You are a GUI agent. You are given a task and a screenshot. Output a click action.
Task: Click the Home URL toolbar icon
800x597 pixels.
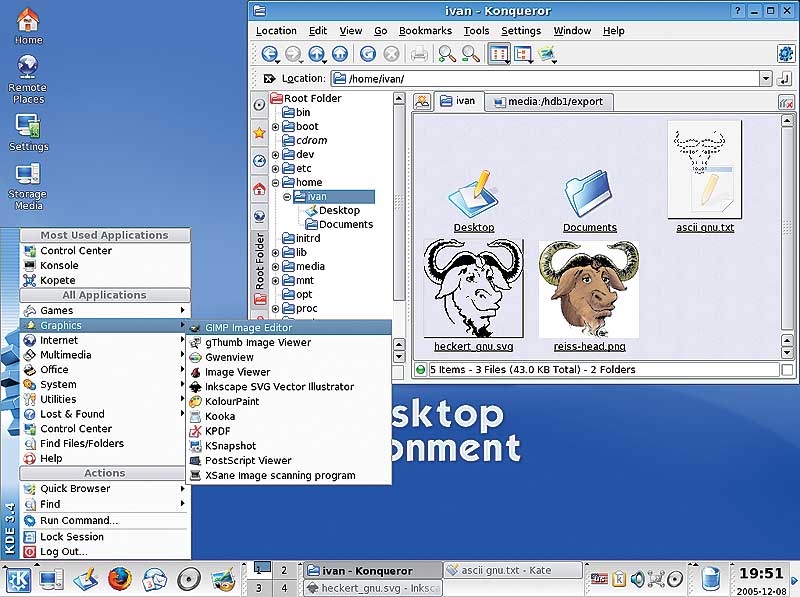pyautogui.click(x=340, y=54)
